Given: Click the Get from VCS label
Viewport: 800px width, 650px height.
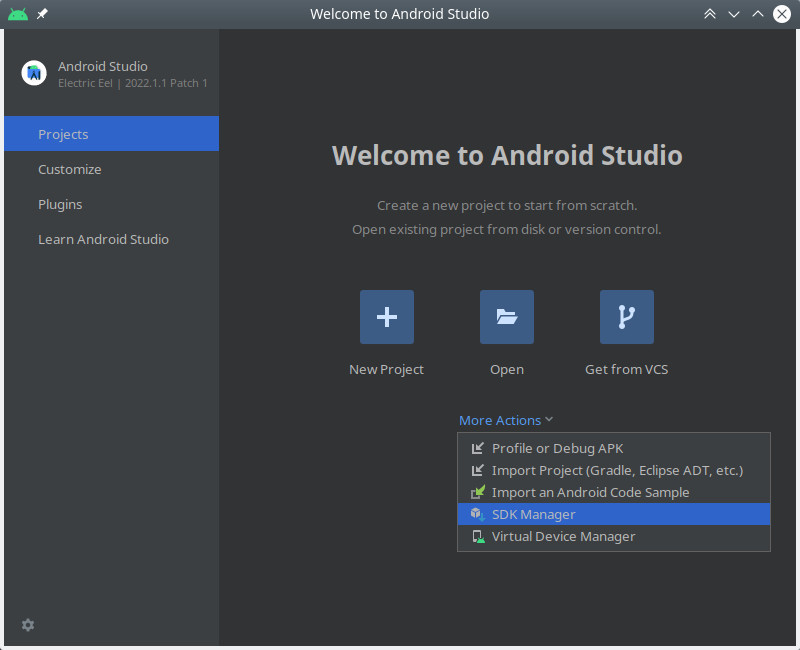Looking at the screenshot, I should click(x=627, y=369).
